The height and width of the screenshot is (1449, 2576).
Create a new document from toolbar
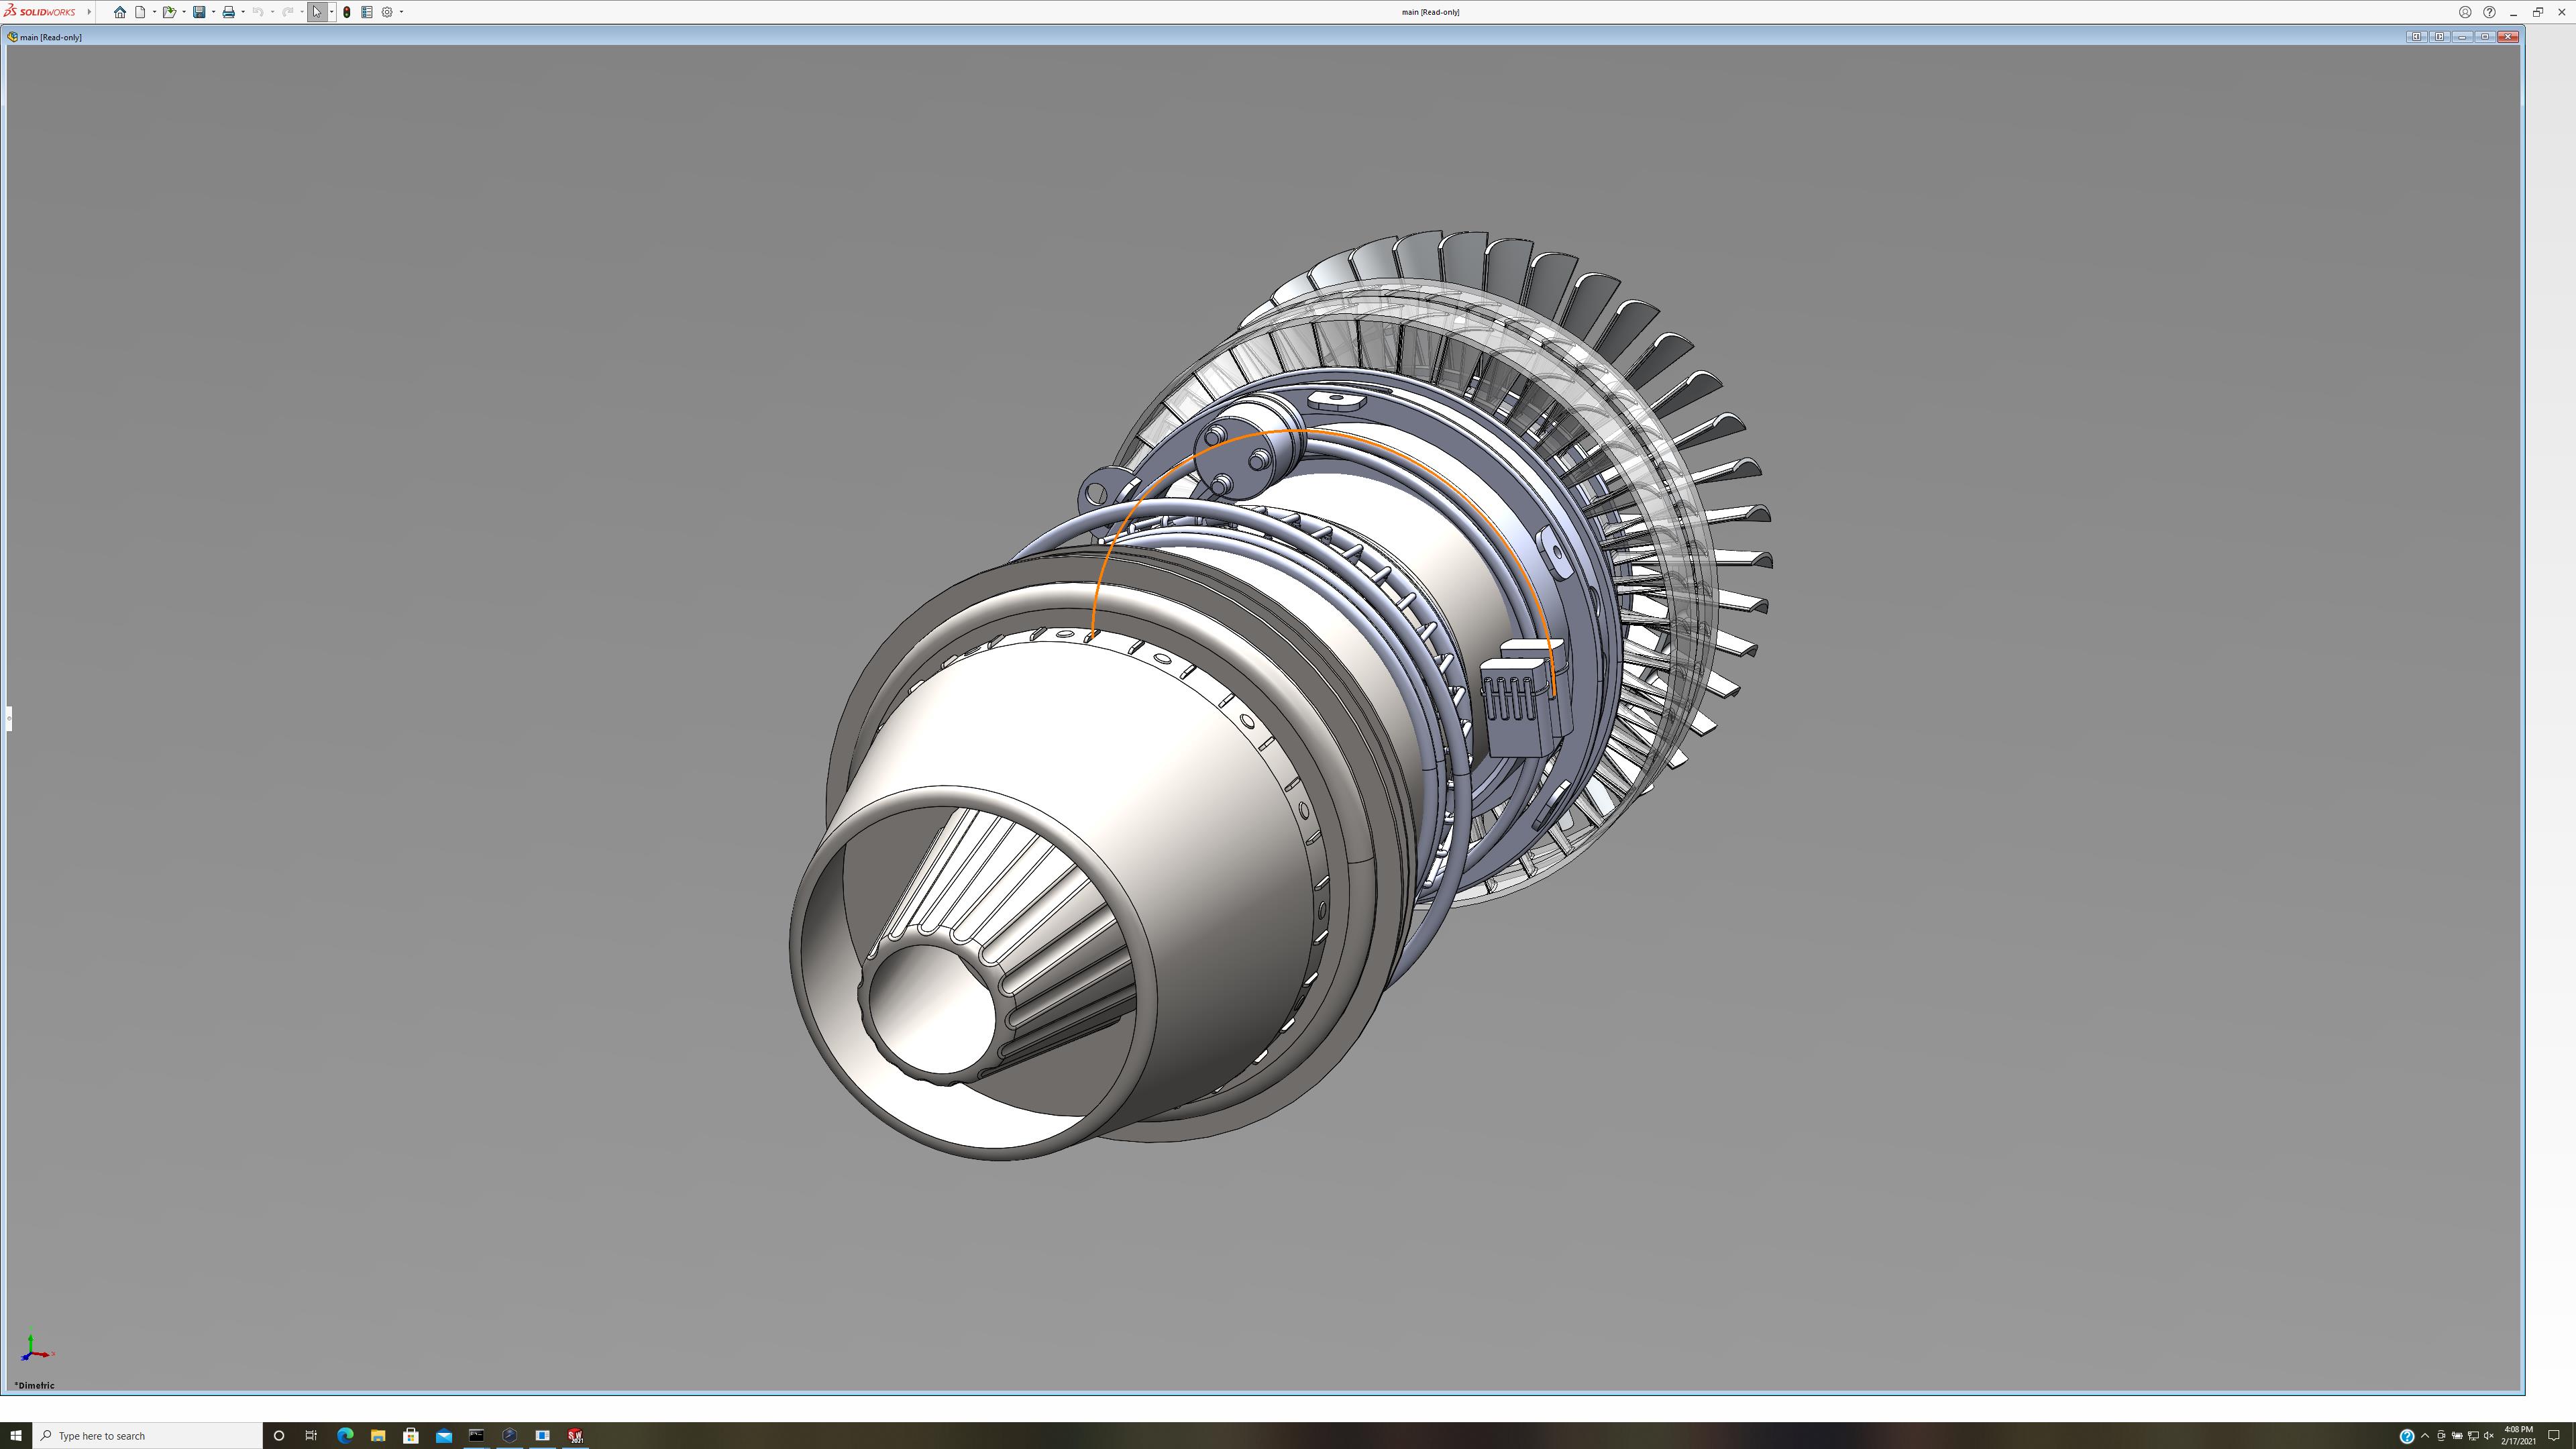click(x=141, y=12)
